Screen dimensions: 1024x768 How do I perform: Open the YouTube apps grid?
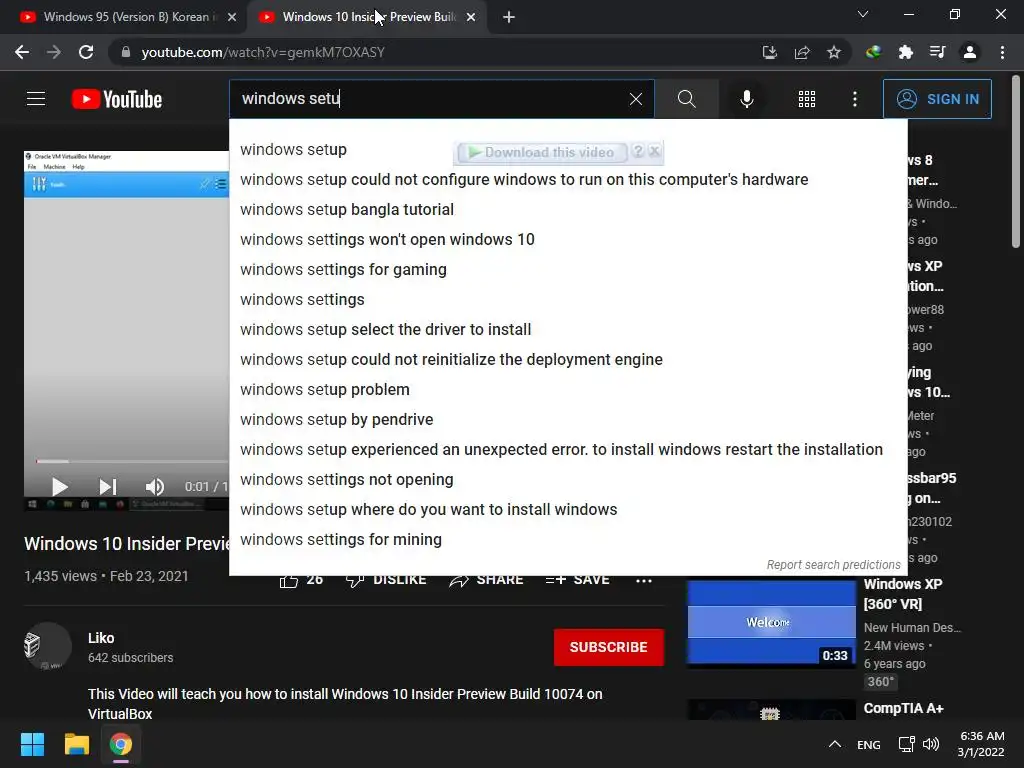[x=807, y=99]
